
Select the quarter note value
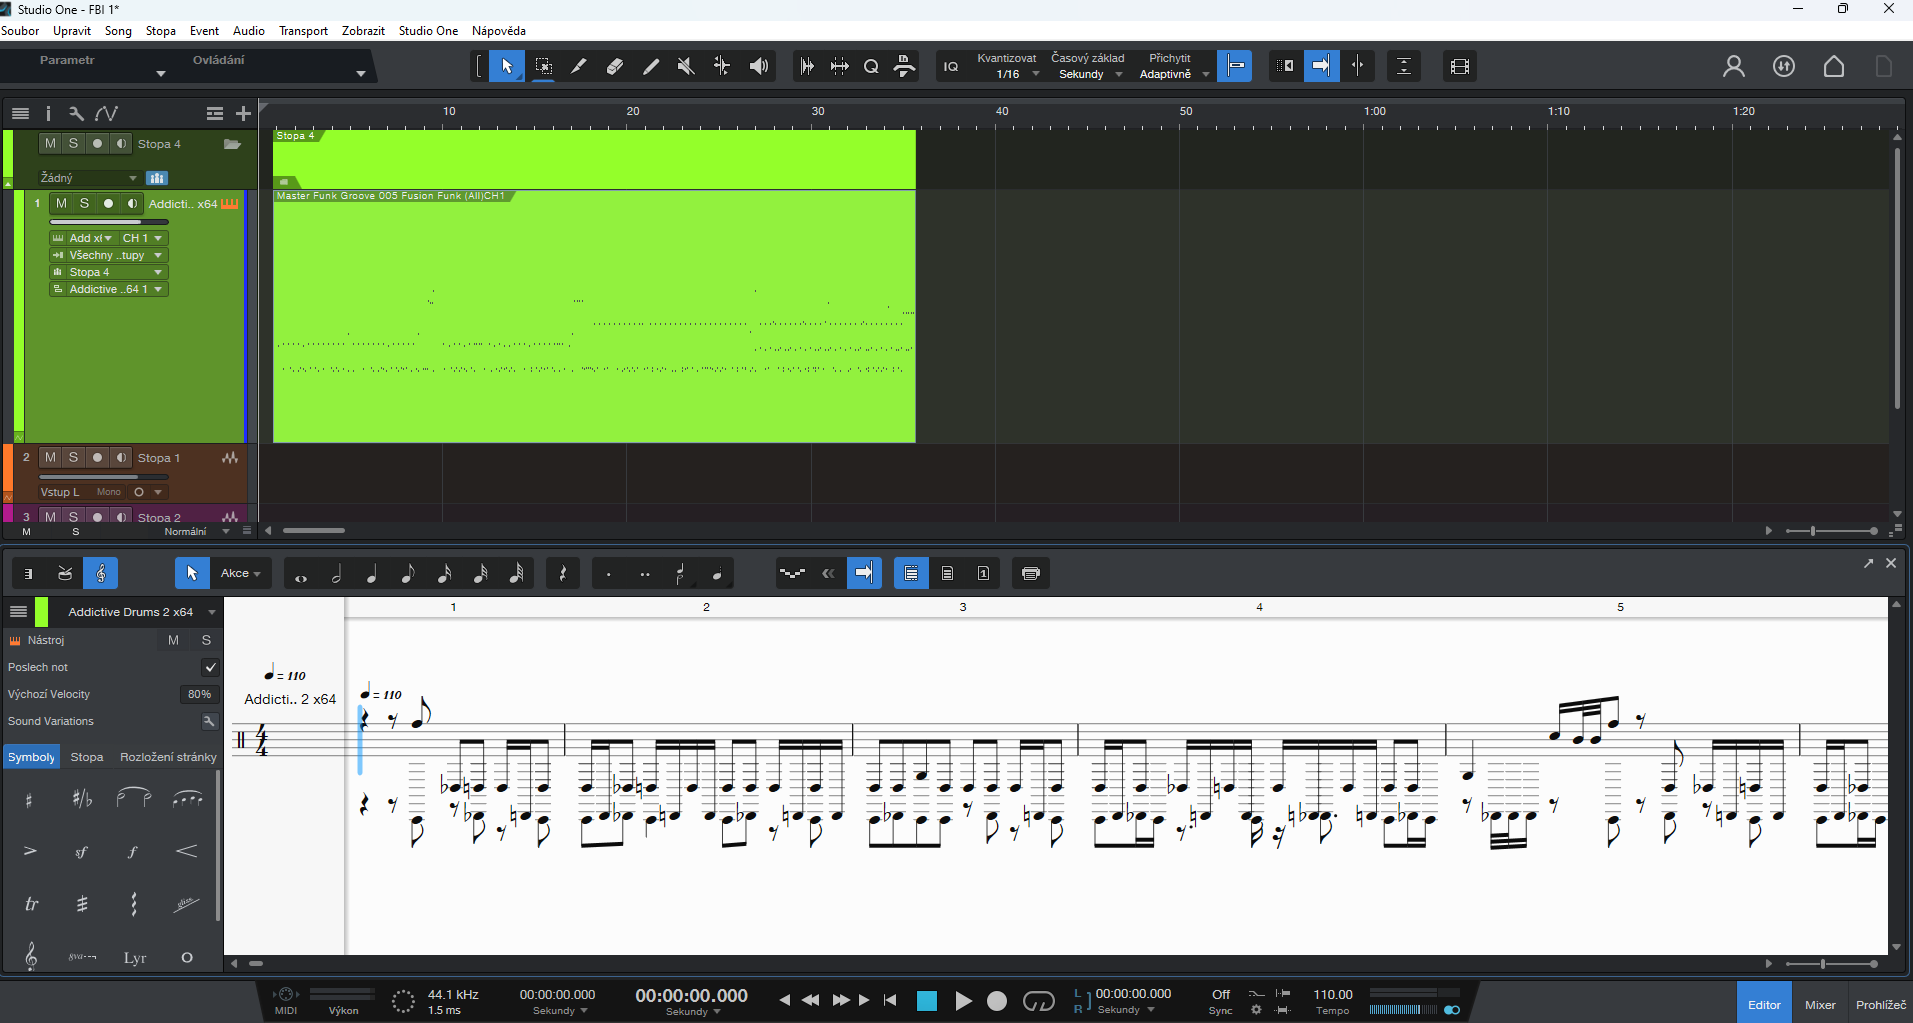[x=372, y=574]
